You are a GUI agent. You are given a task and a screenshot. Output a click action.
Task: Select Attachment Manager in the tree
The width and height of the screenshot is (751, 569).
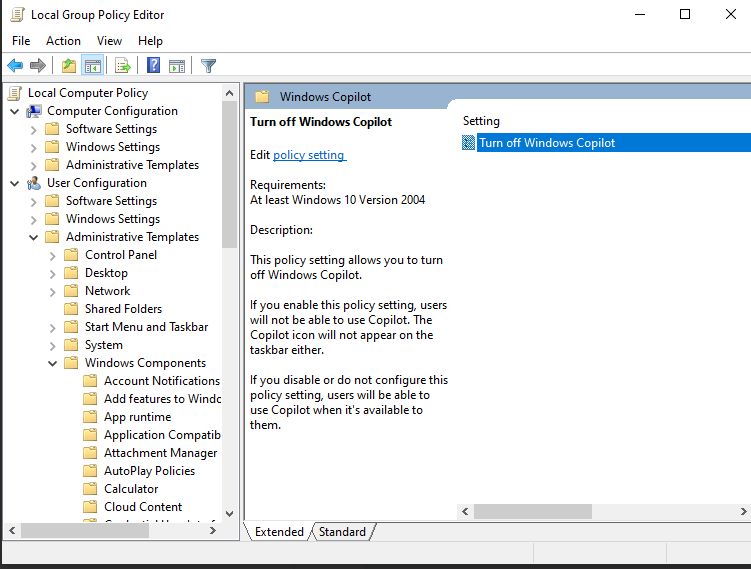(160, 453)
